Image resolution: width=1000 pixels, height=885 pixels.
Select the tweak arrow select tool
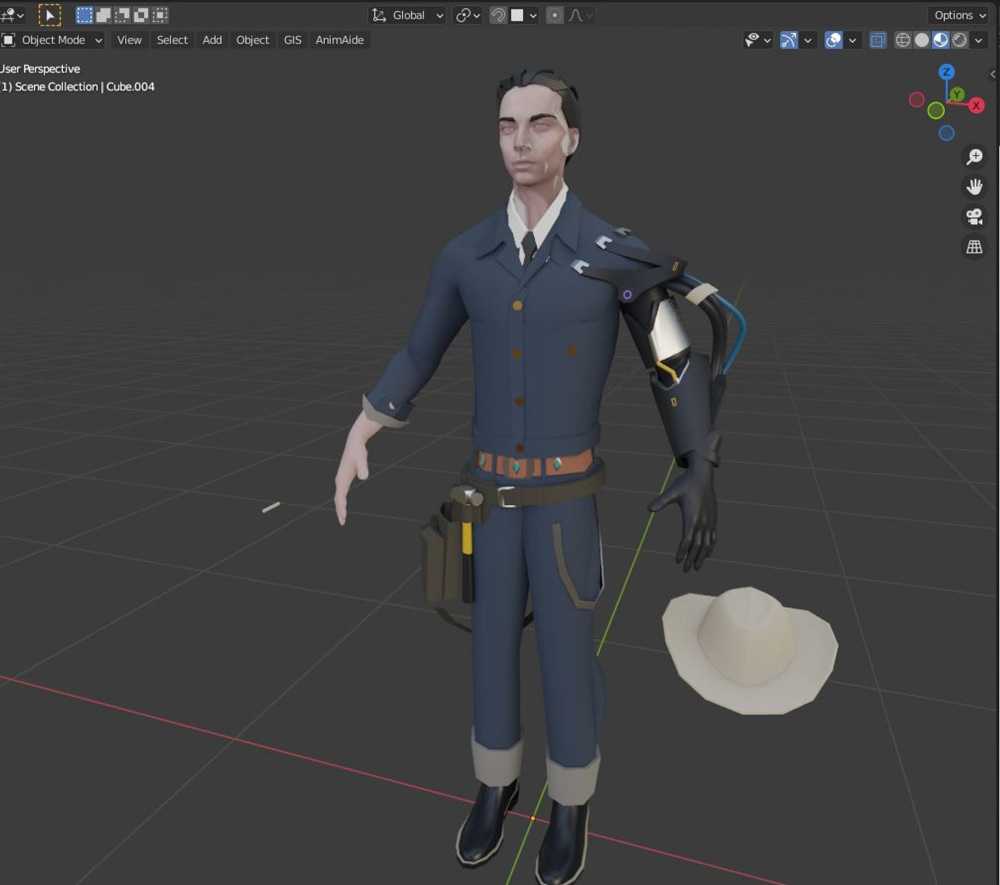coord(49,15)
